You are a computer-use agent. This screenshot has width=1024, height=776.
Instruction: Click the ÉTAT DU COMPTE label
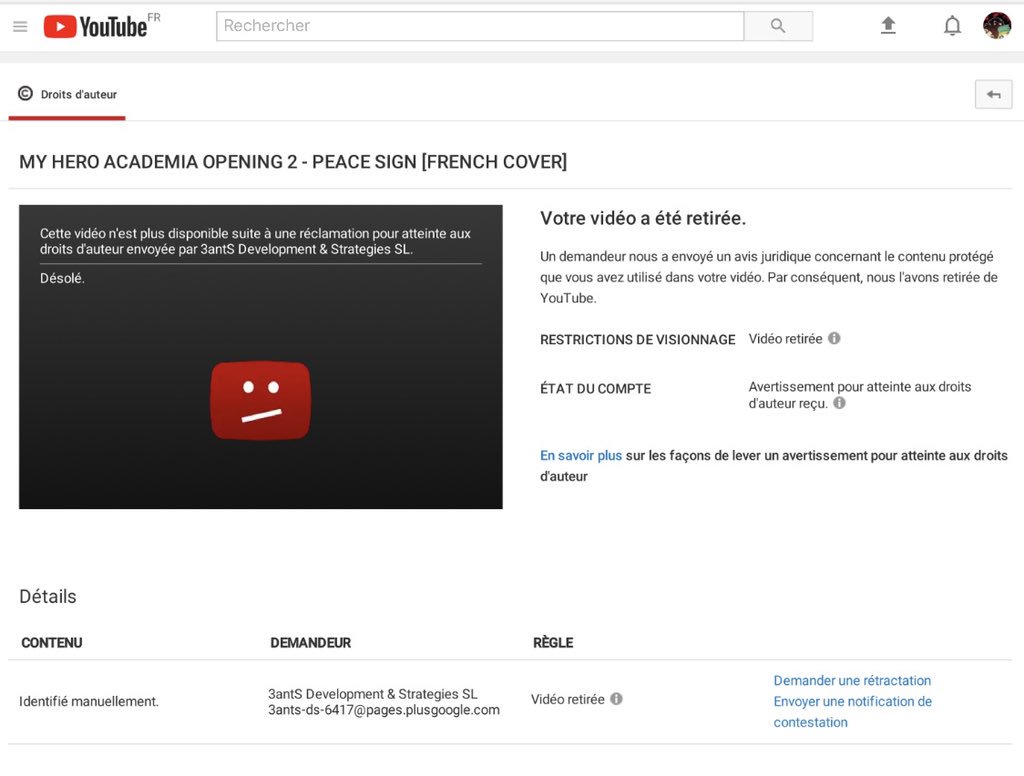point(596,389)
